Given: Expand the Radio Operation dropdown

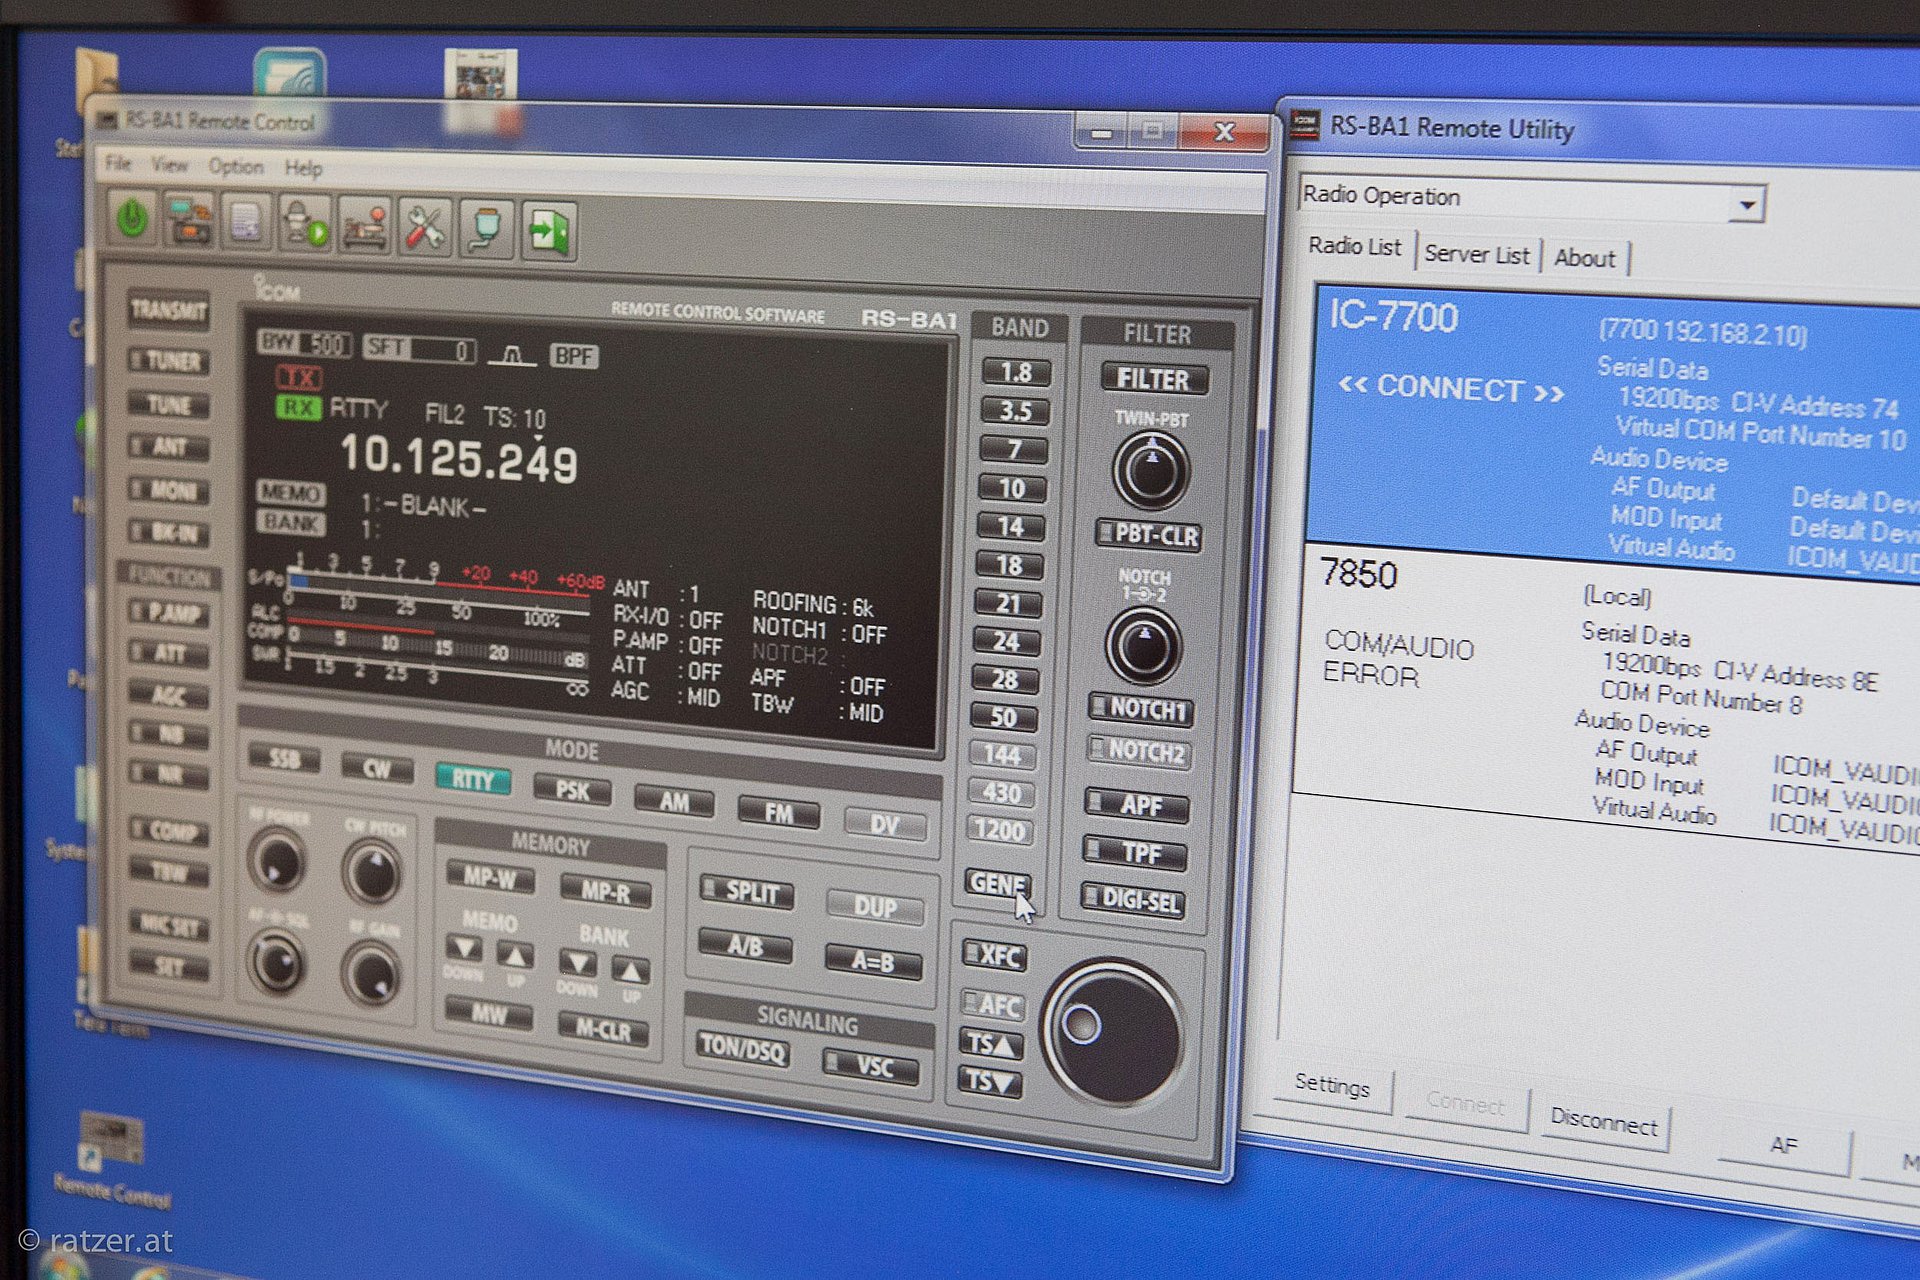Looking at the screenshot, I should tap(1747, 205).
